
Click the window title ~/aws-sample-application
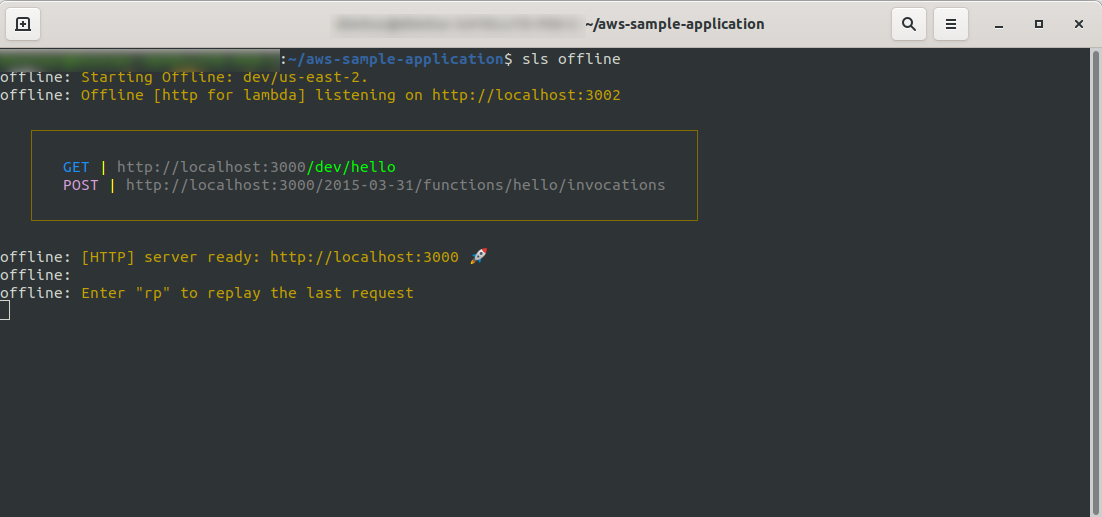pyautogui.click(x=674, y=24)
